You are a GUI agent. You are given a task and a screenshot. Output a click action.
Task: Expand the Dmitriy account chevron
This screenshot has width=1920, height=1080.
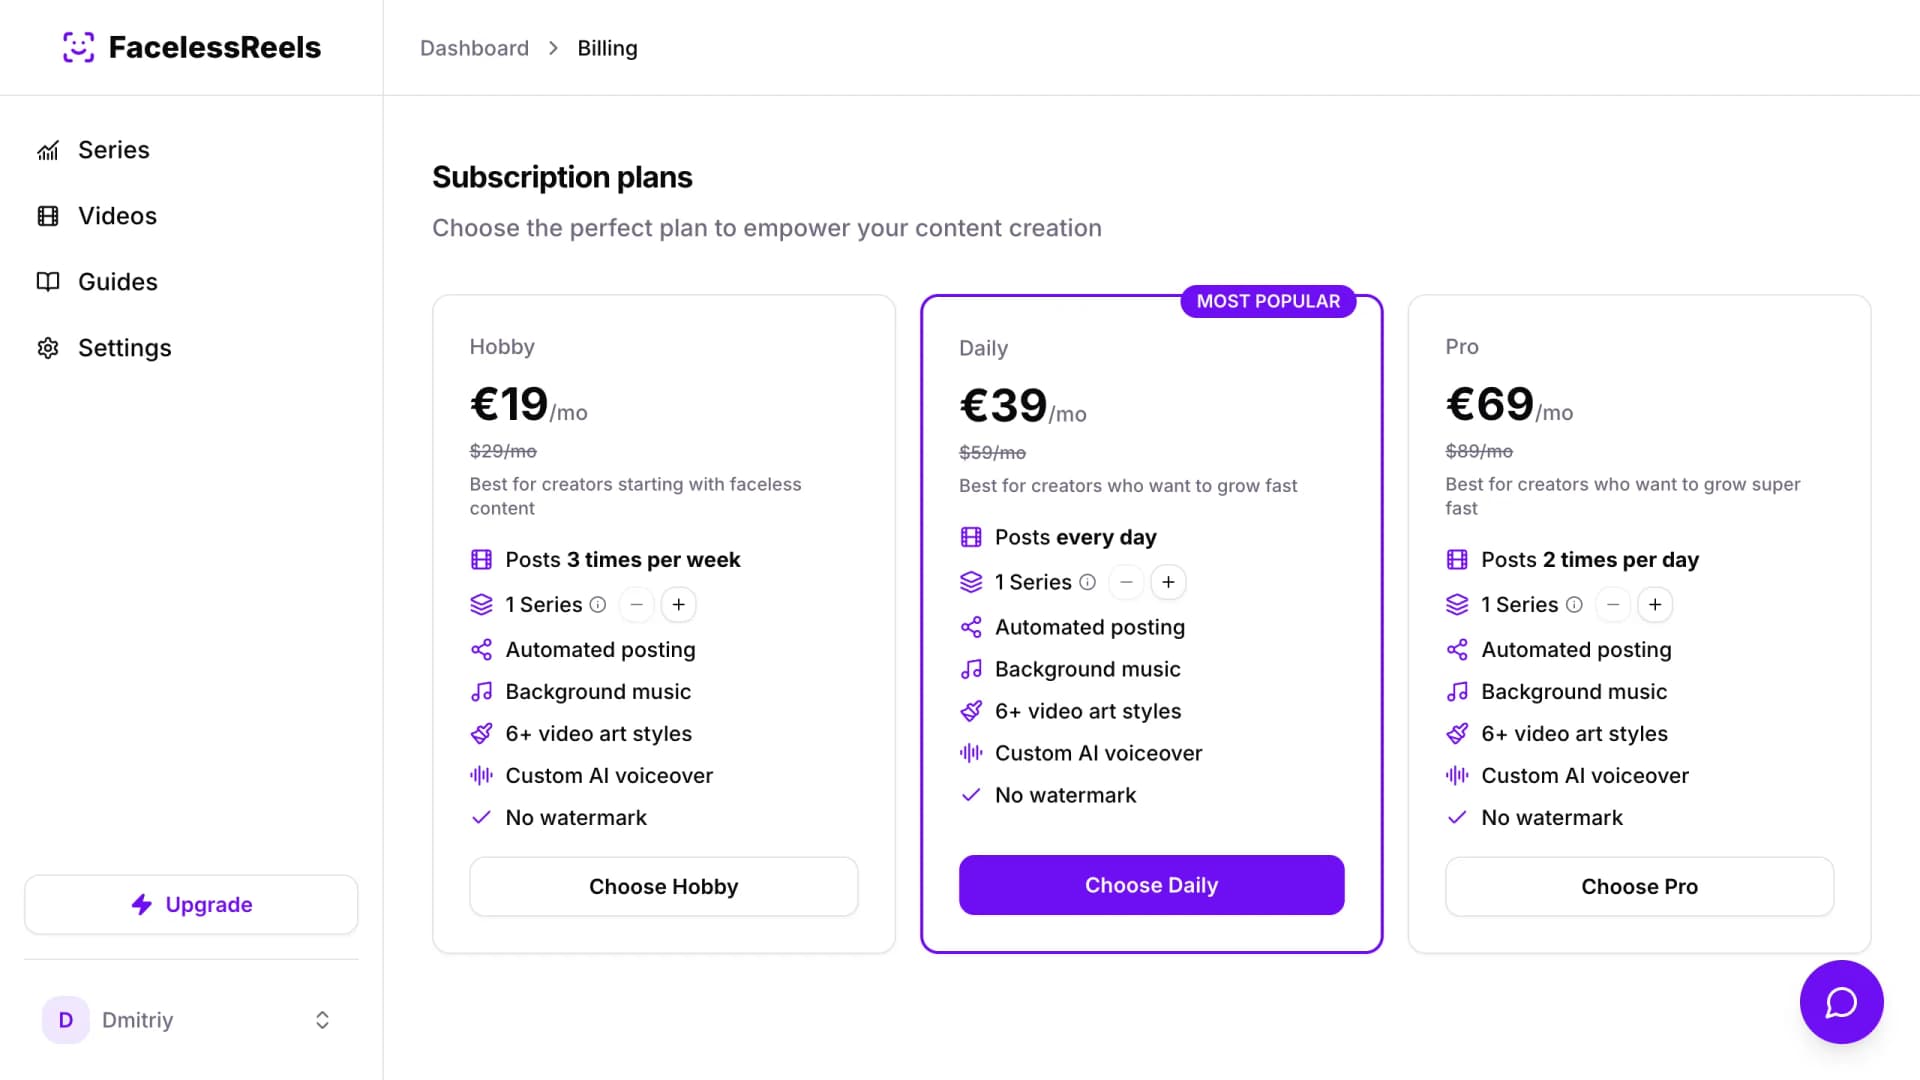322,1019
